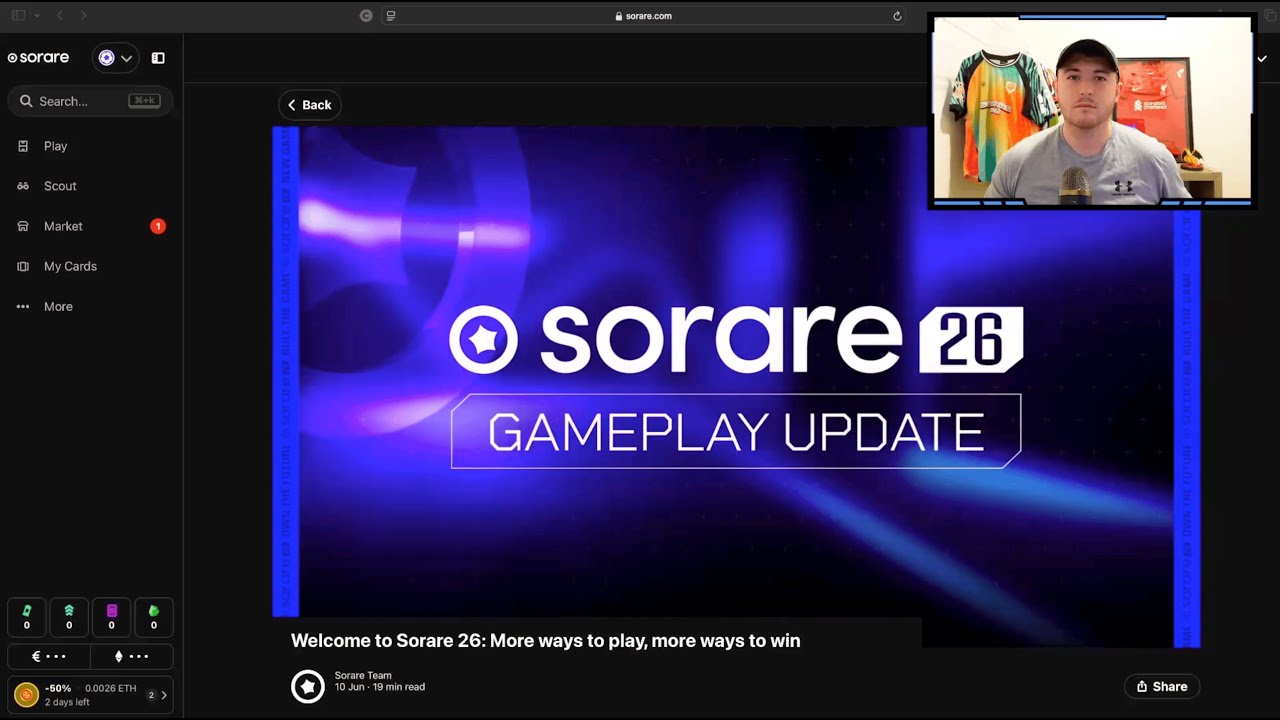1280x720 pixels.
Task: Click the 0.0026 ETH offer price
Action: click(110, 688)
